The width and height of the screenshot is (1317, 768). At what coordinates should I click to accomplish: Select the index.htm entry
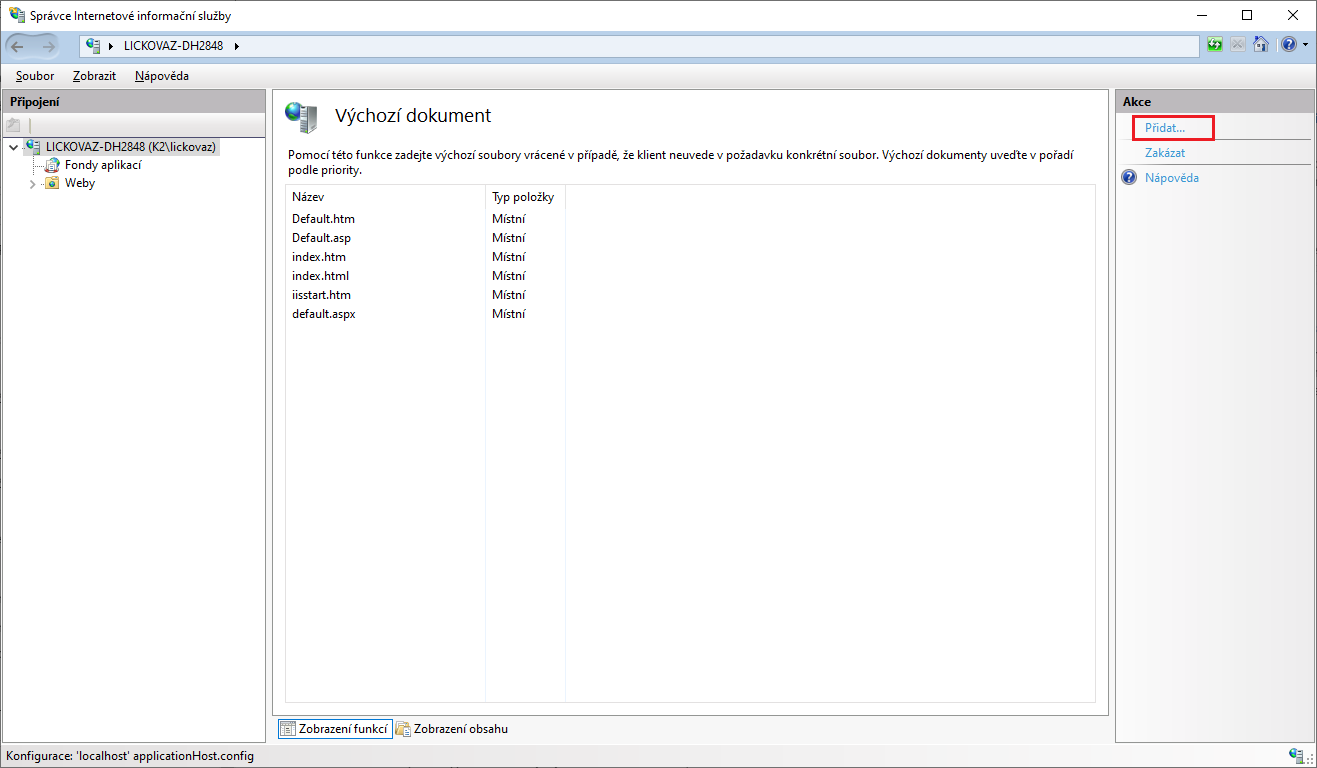[319, 257]
